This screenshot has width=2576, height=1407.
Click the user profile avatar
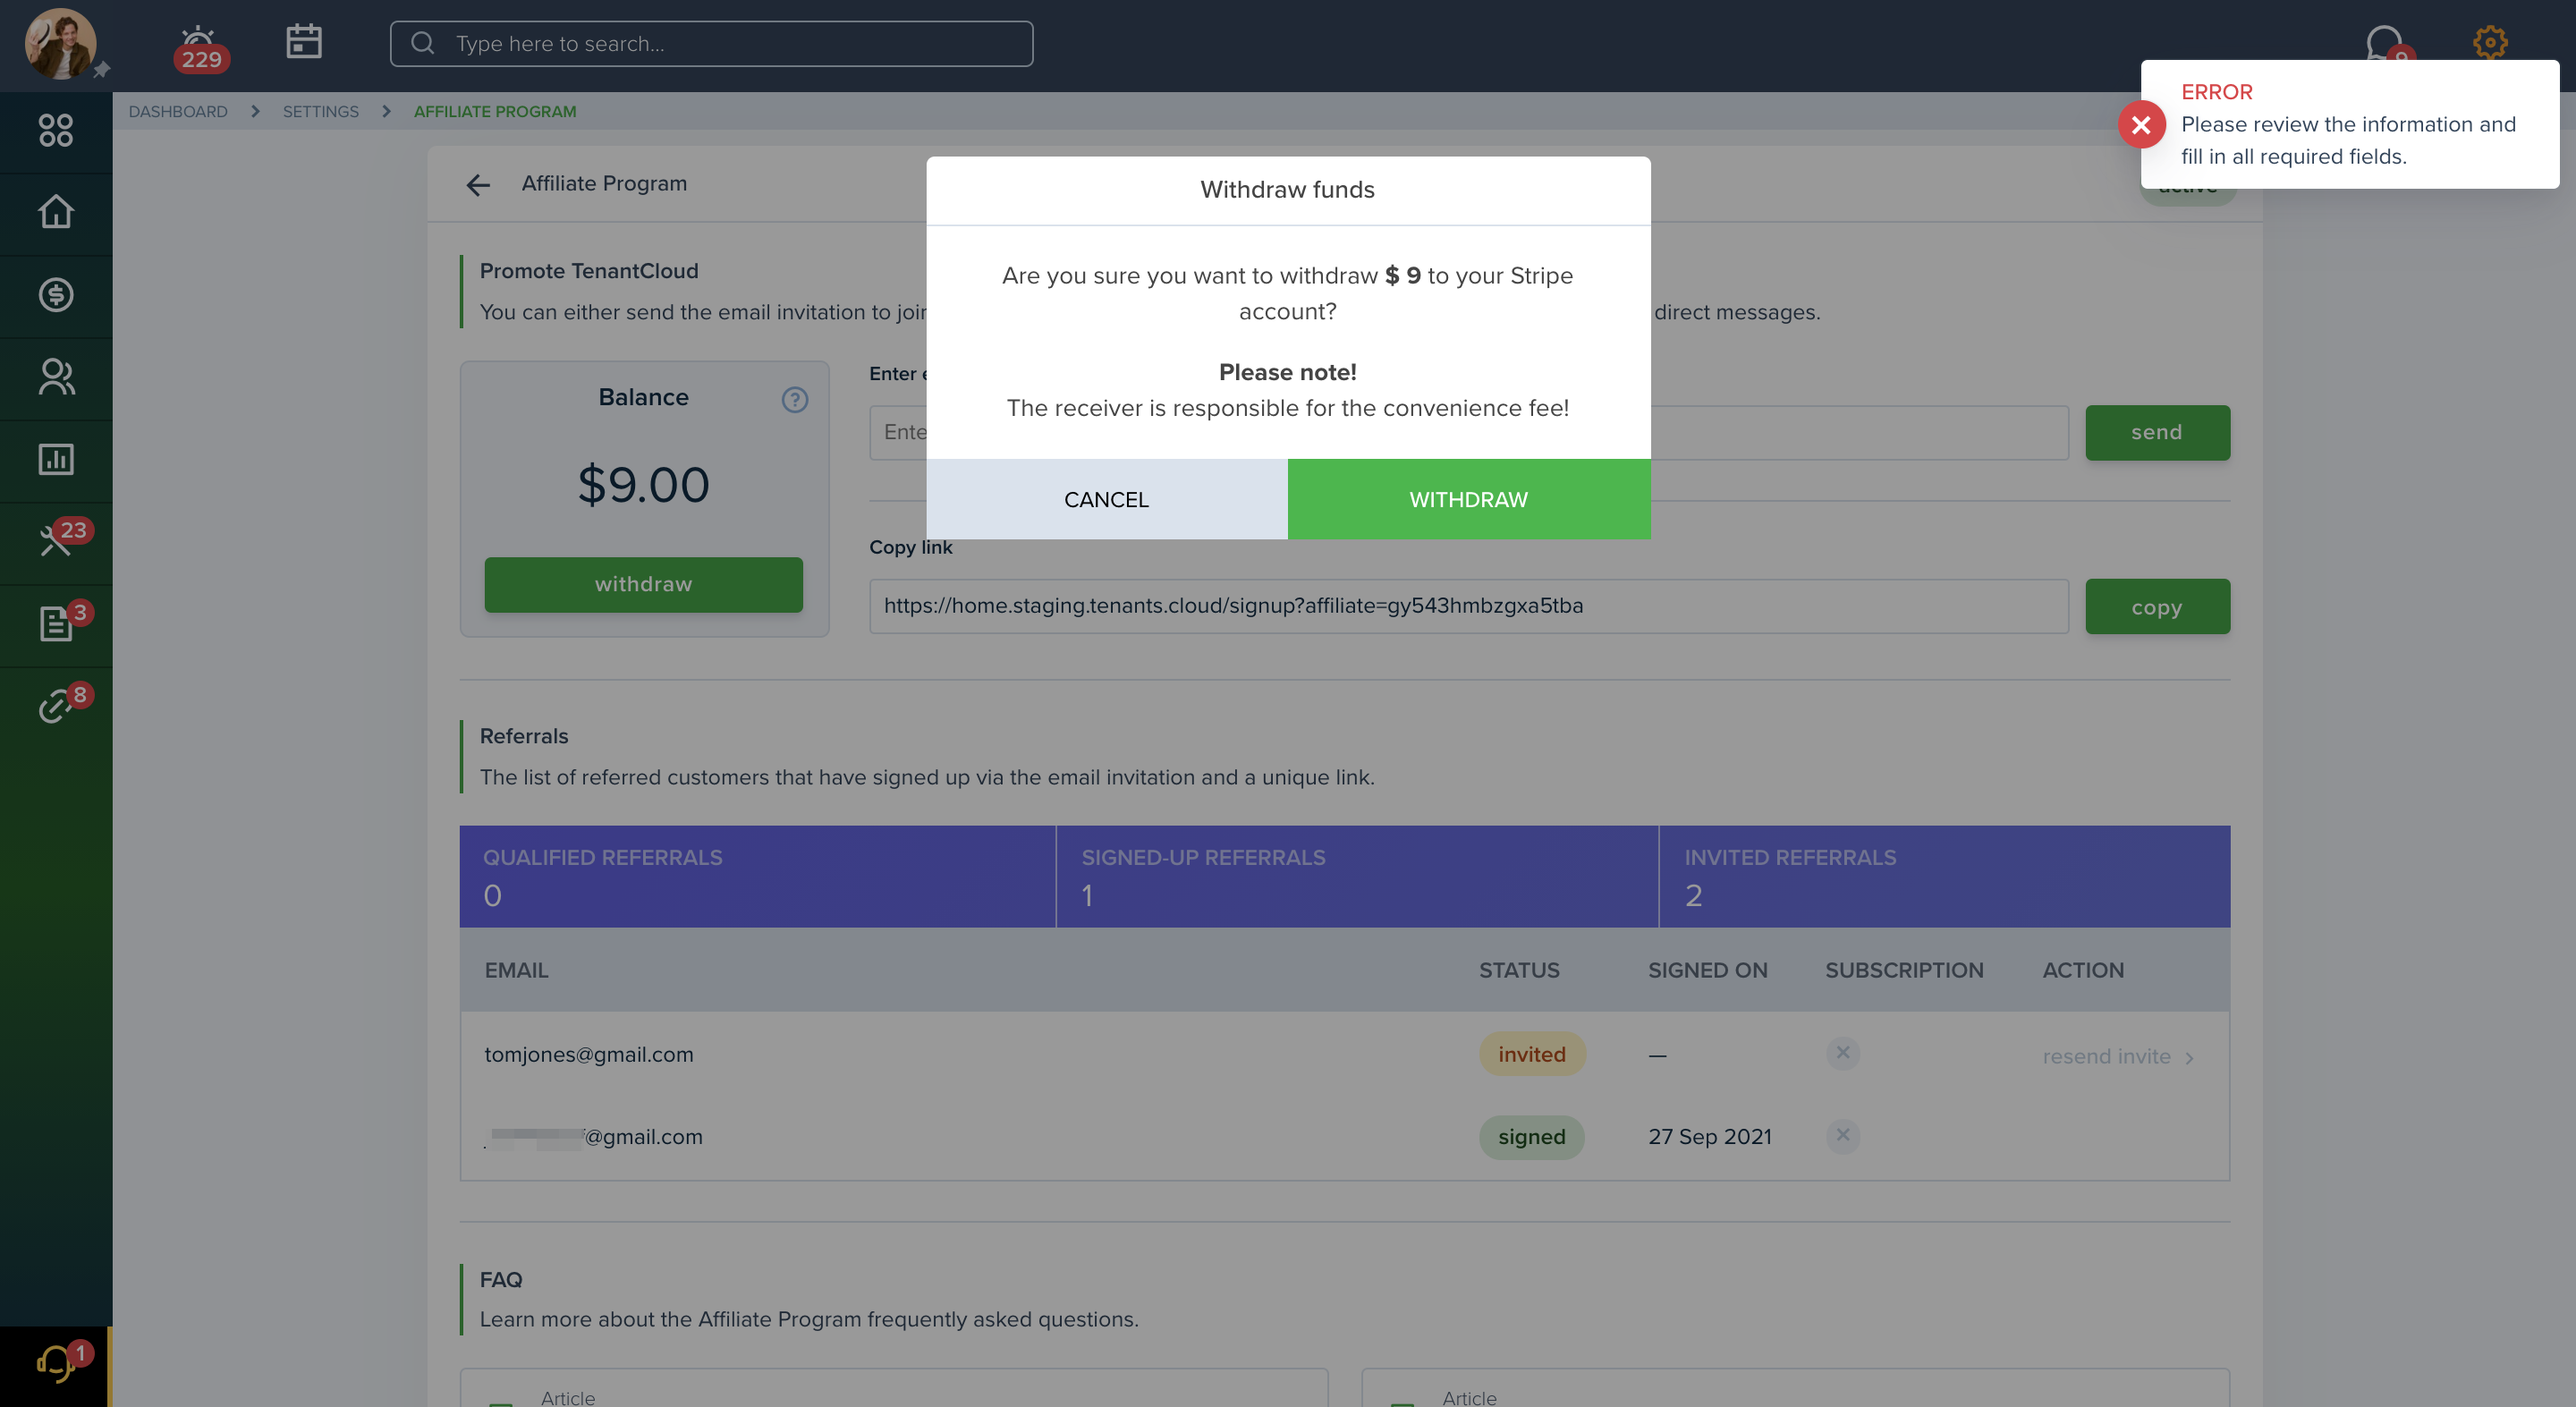(x=60, y=44)
